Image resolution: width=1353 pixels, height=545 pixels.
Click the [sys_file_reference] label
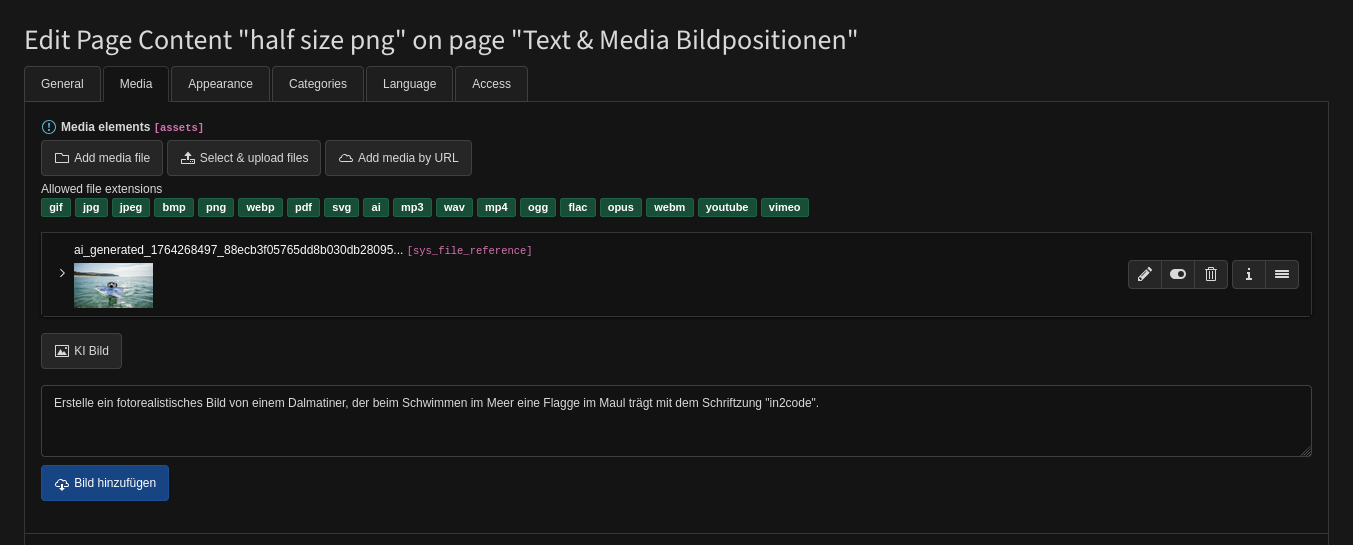tap(470, 251)
